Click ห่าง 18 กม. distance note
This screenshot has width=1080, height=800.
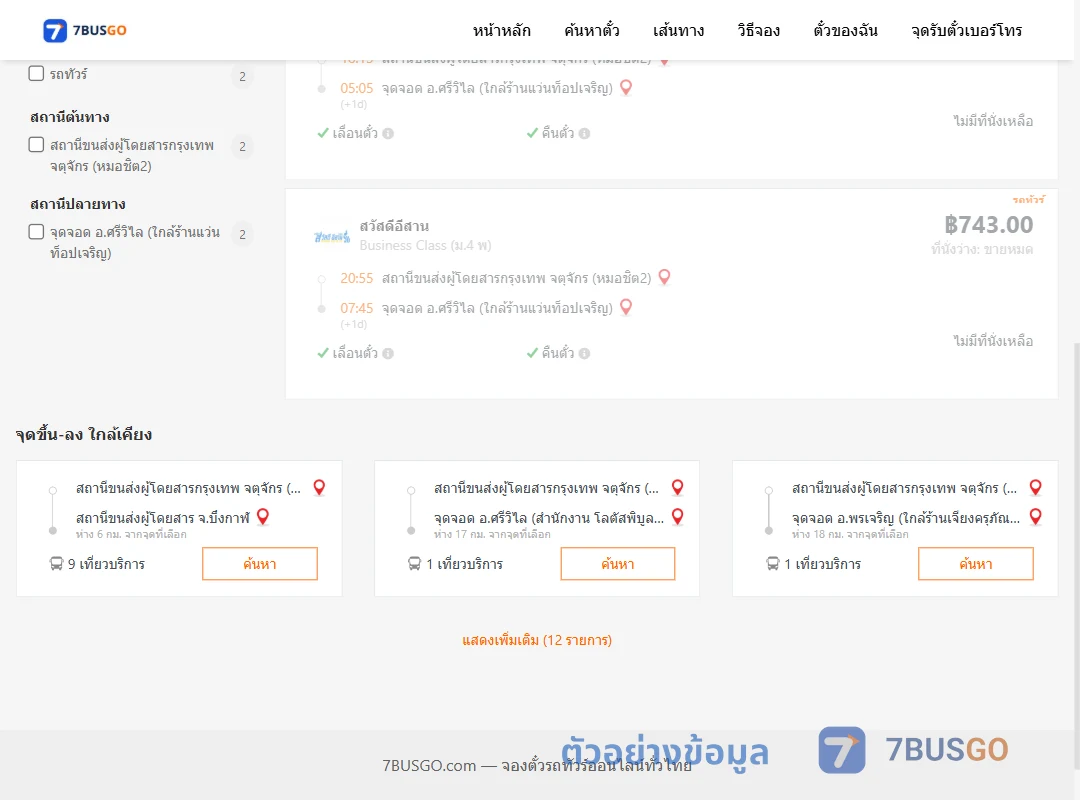pos(850,534)
